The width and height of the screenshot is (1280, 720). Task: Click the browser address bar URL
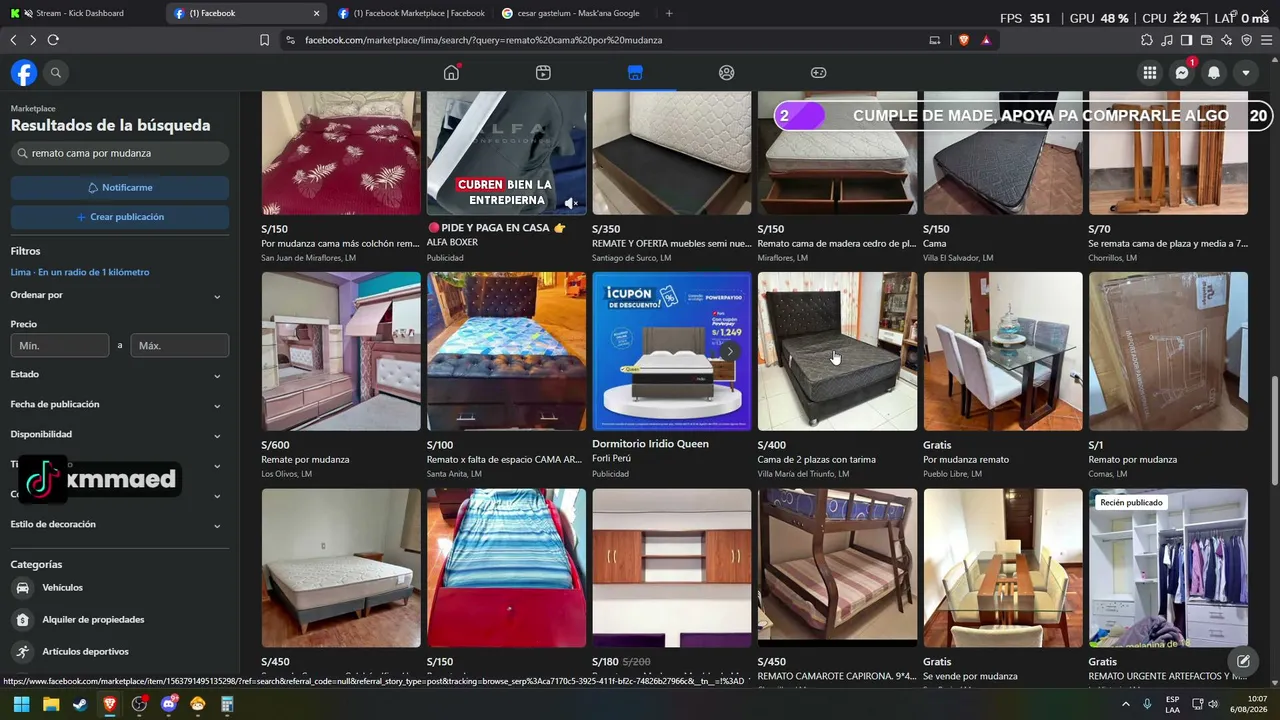coord(483,40)
